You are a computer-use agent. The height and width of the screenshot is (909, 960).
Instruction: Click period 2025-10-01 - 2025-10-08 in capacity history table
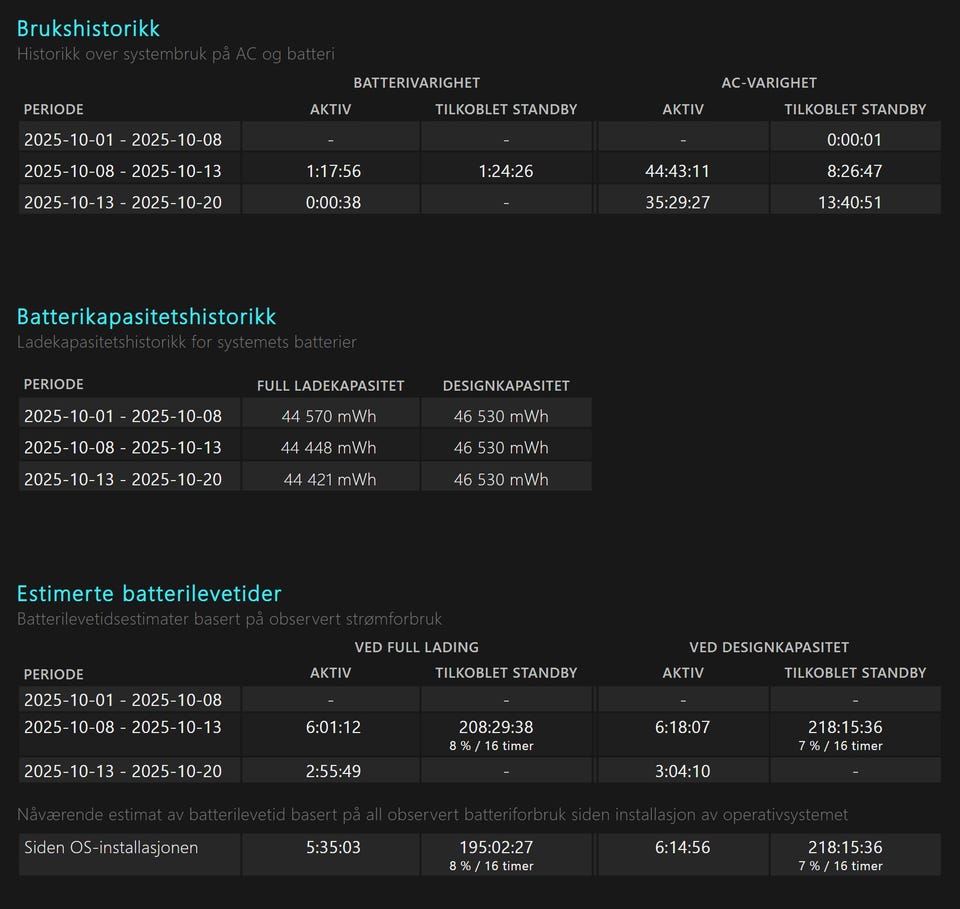(122, 416)
